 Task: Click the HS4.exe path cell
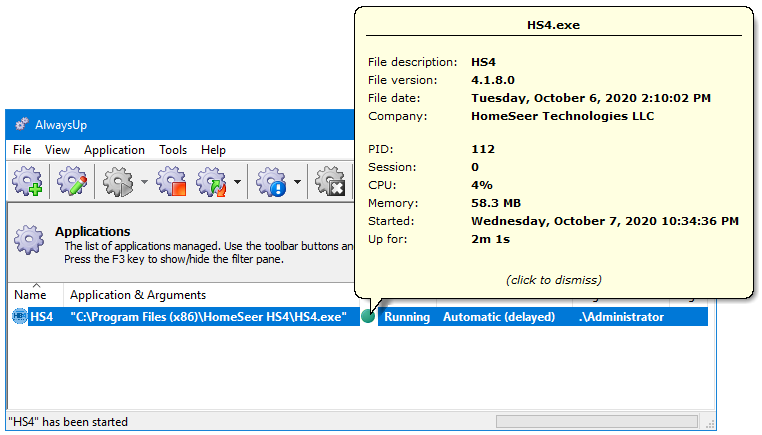tap(208, 317)
